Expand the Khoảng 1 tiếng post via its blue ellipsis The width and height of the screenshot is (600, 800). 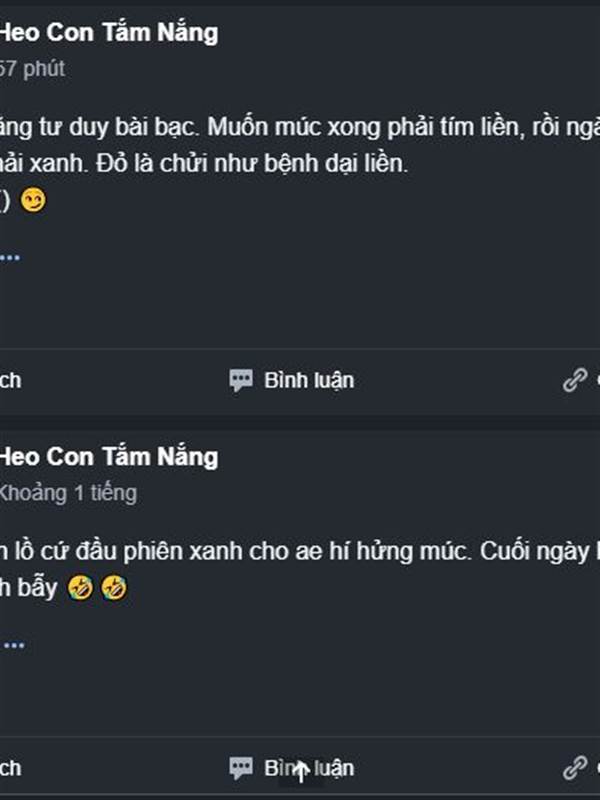(13, 645)
